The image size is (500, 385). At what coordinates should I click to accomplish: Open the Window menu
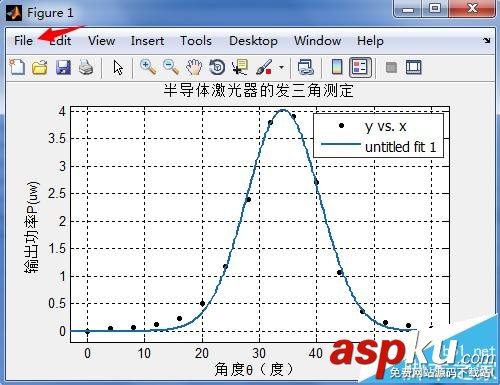(317, 41)
